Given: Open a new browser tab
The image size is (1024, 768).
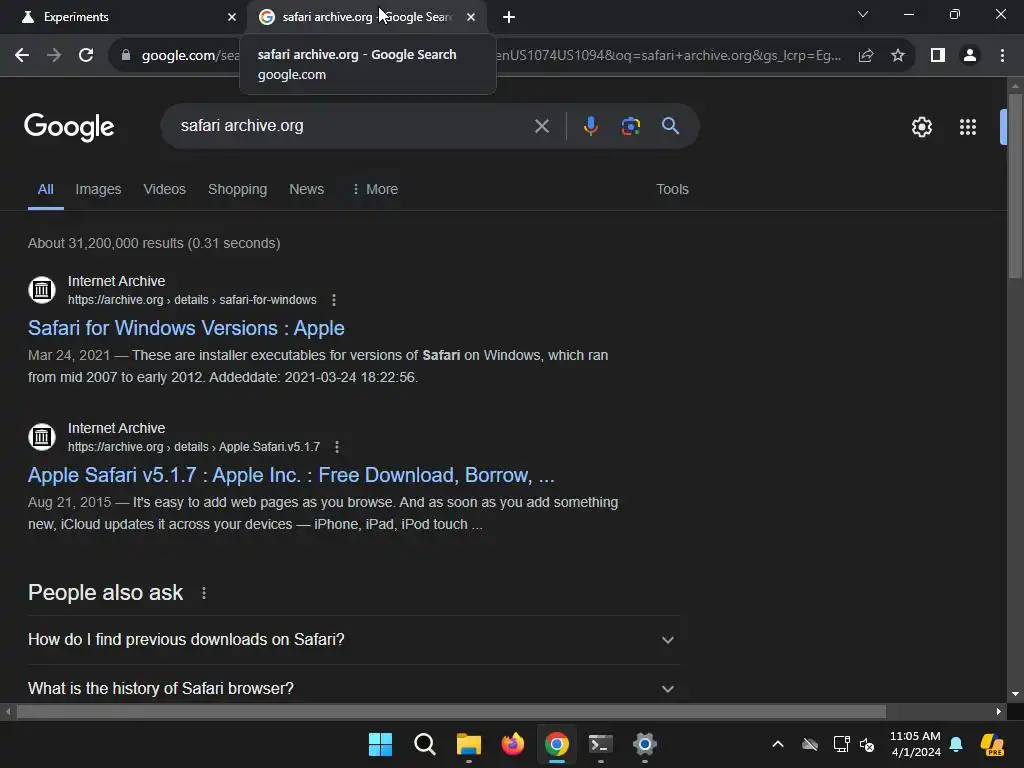Looking at the screenshot, I should pos(509,17).
